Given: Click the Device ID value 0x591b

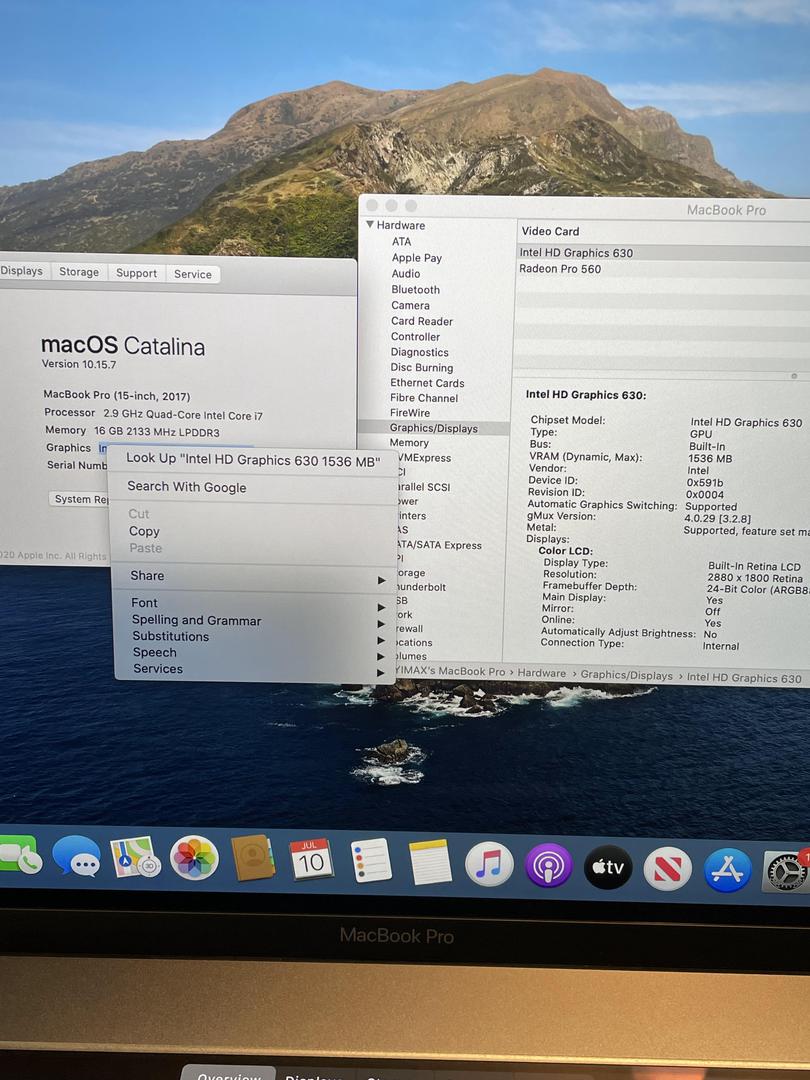Looking at the screenshot, I should (x=705, y=483).
